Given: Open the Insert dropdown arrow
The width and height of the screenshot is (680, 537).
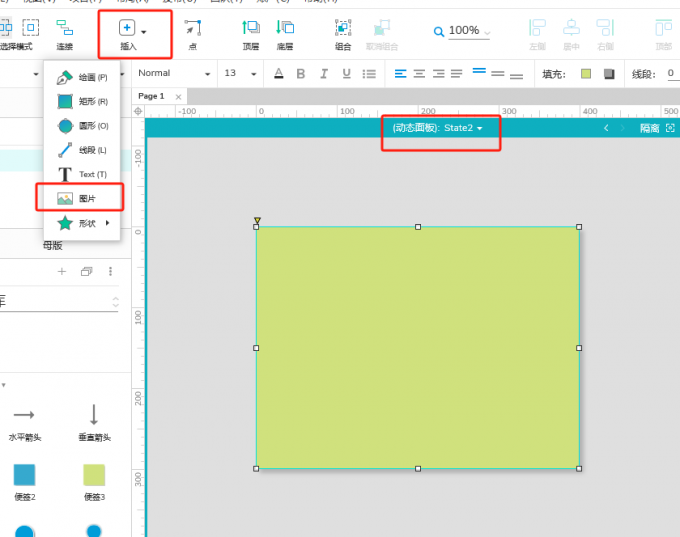Looking at the screenshot, I should (144, 32).
